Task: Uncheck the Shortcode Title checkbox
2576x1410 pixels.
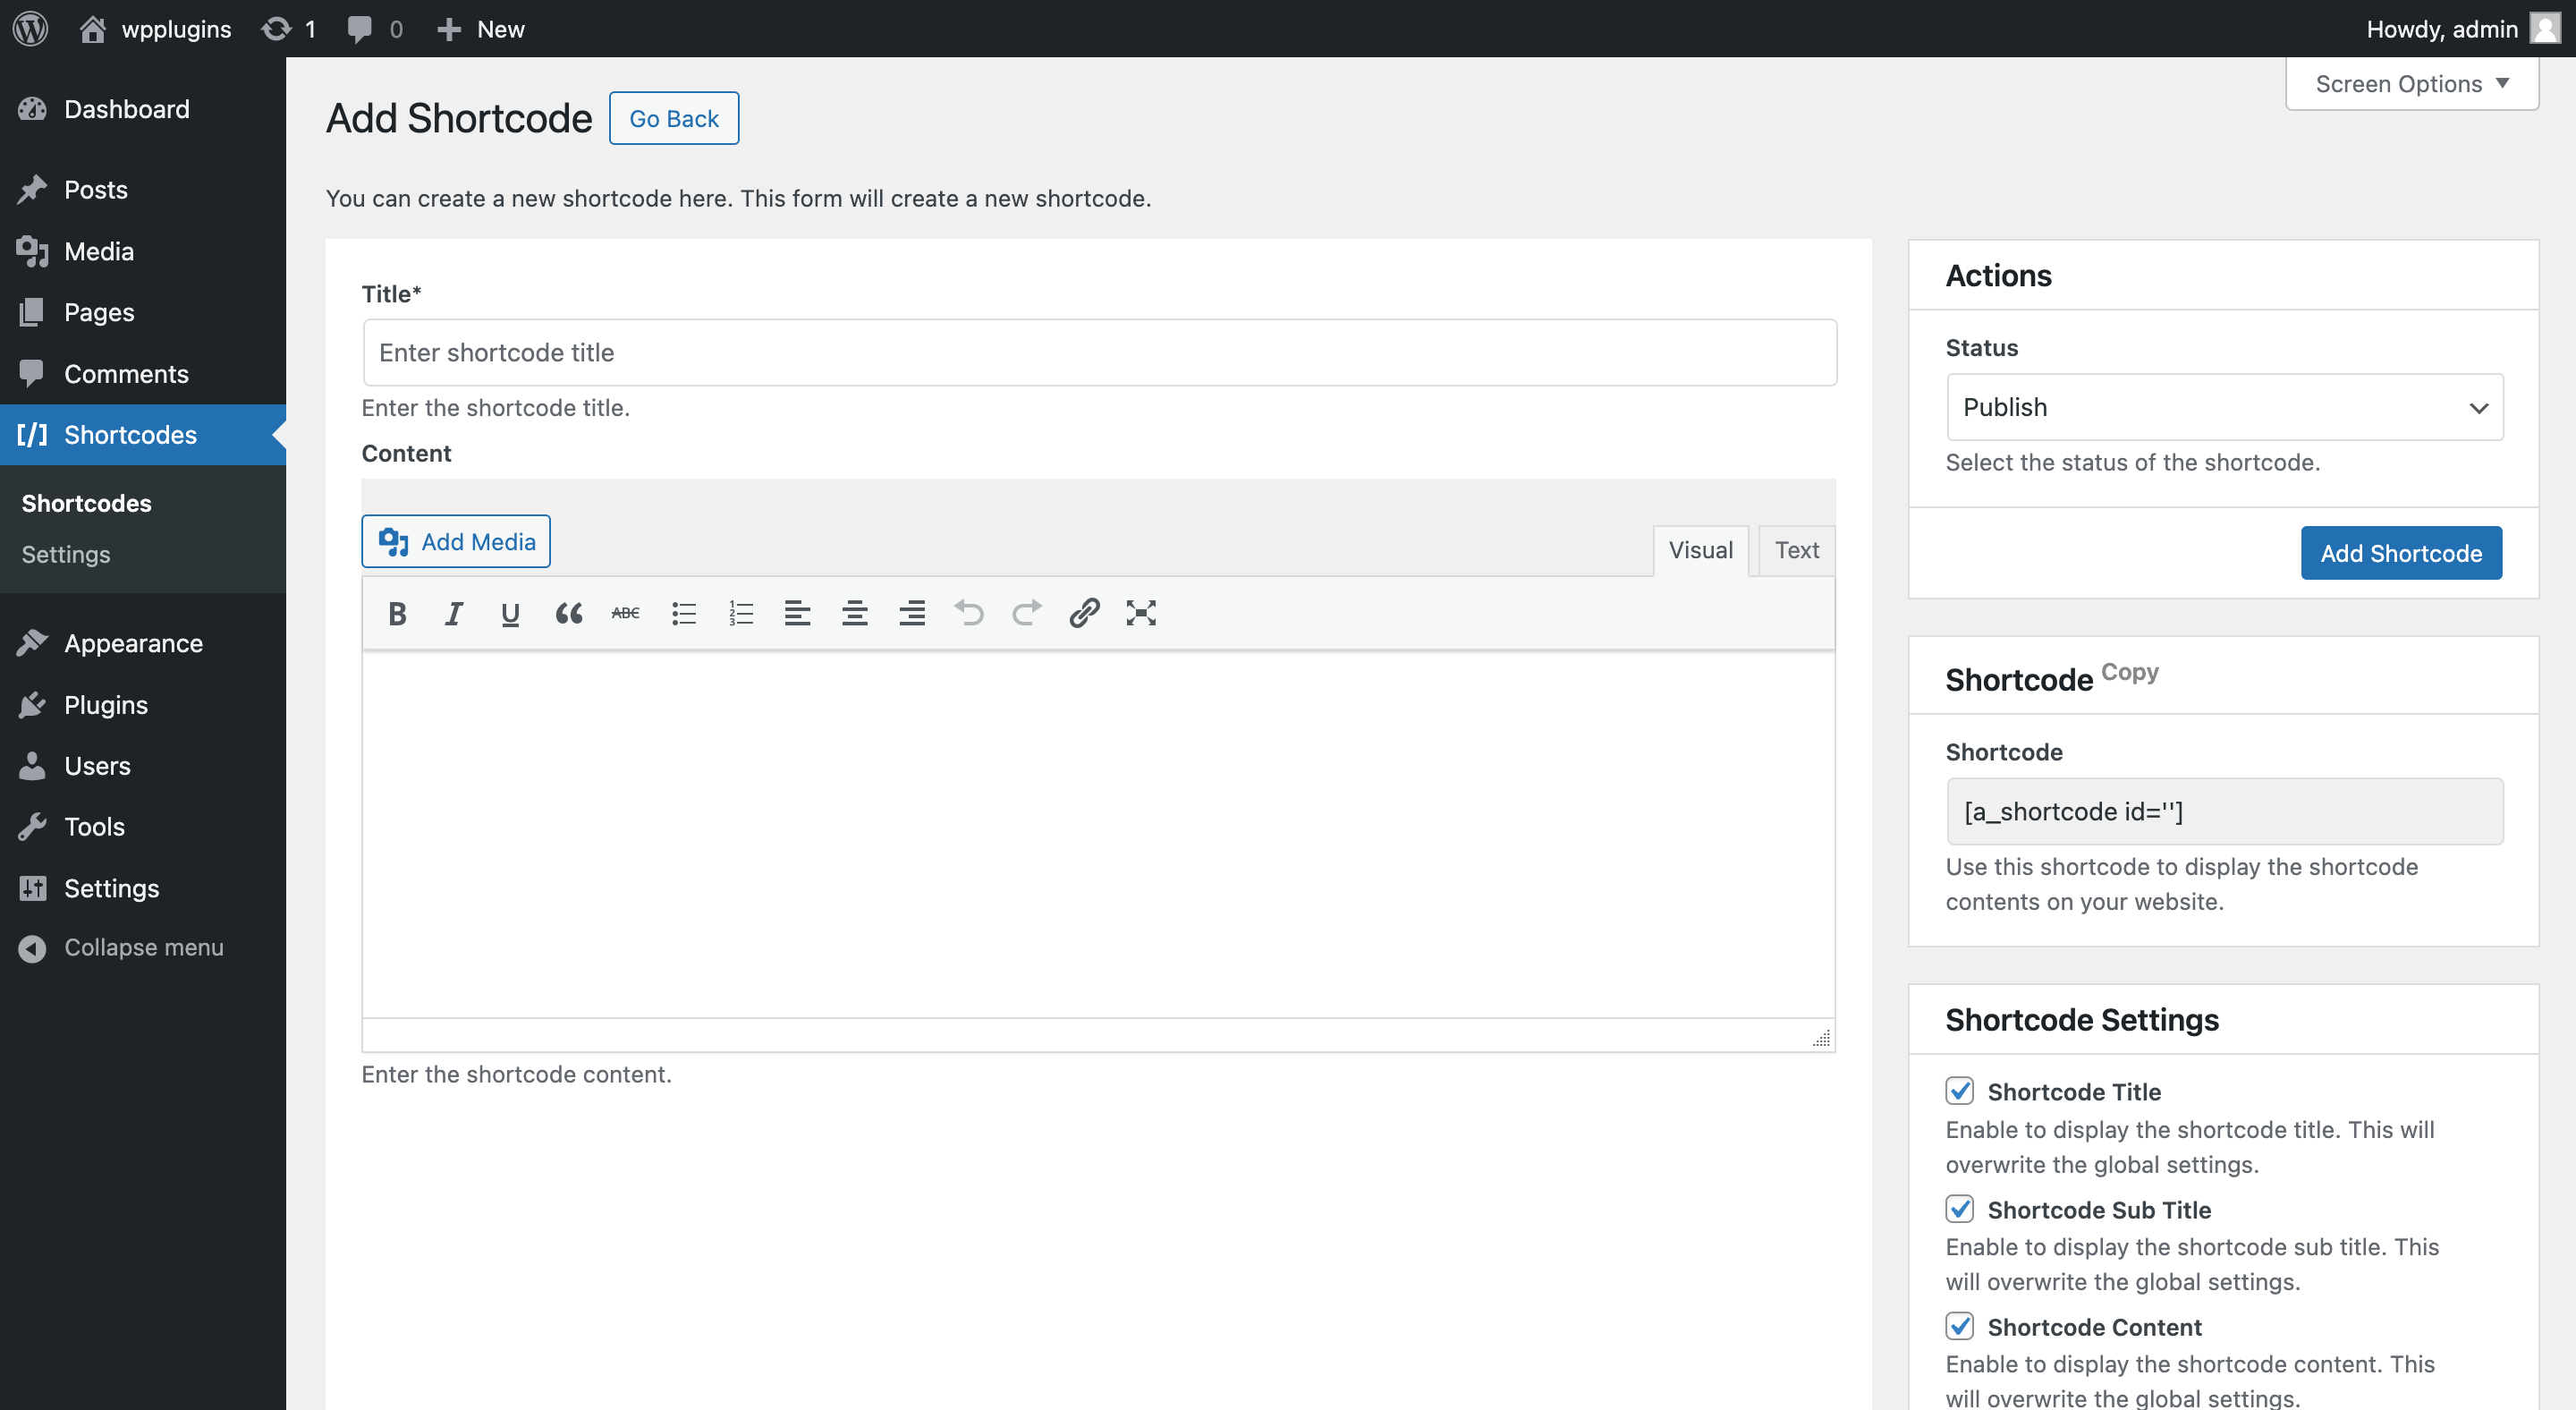Action: point(1959,1091)
